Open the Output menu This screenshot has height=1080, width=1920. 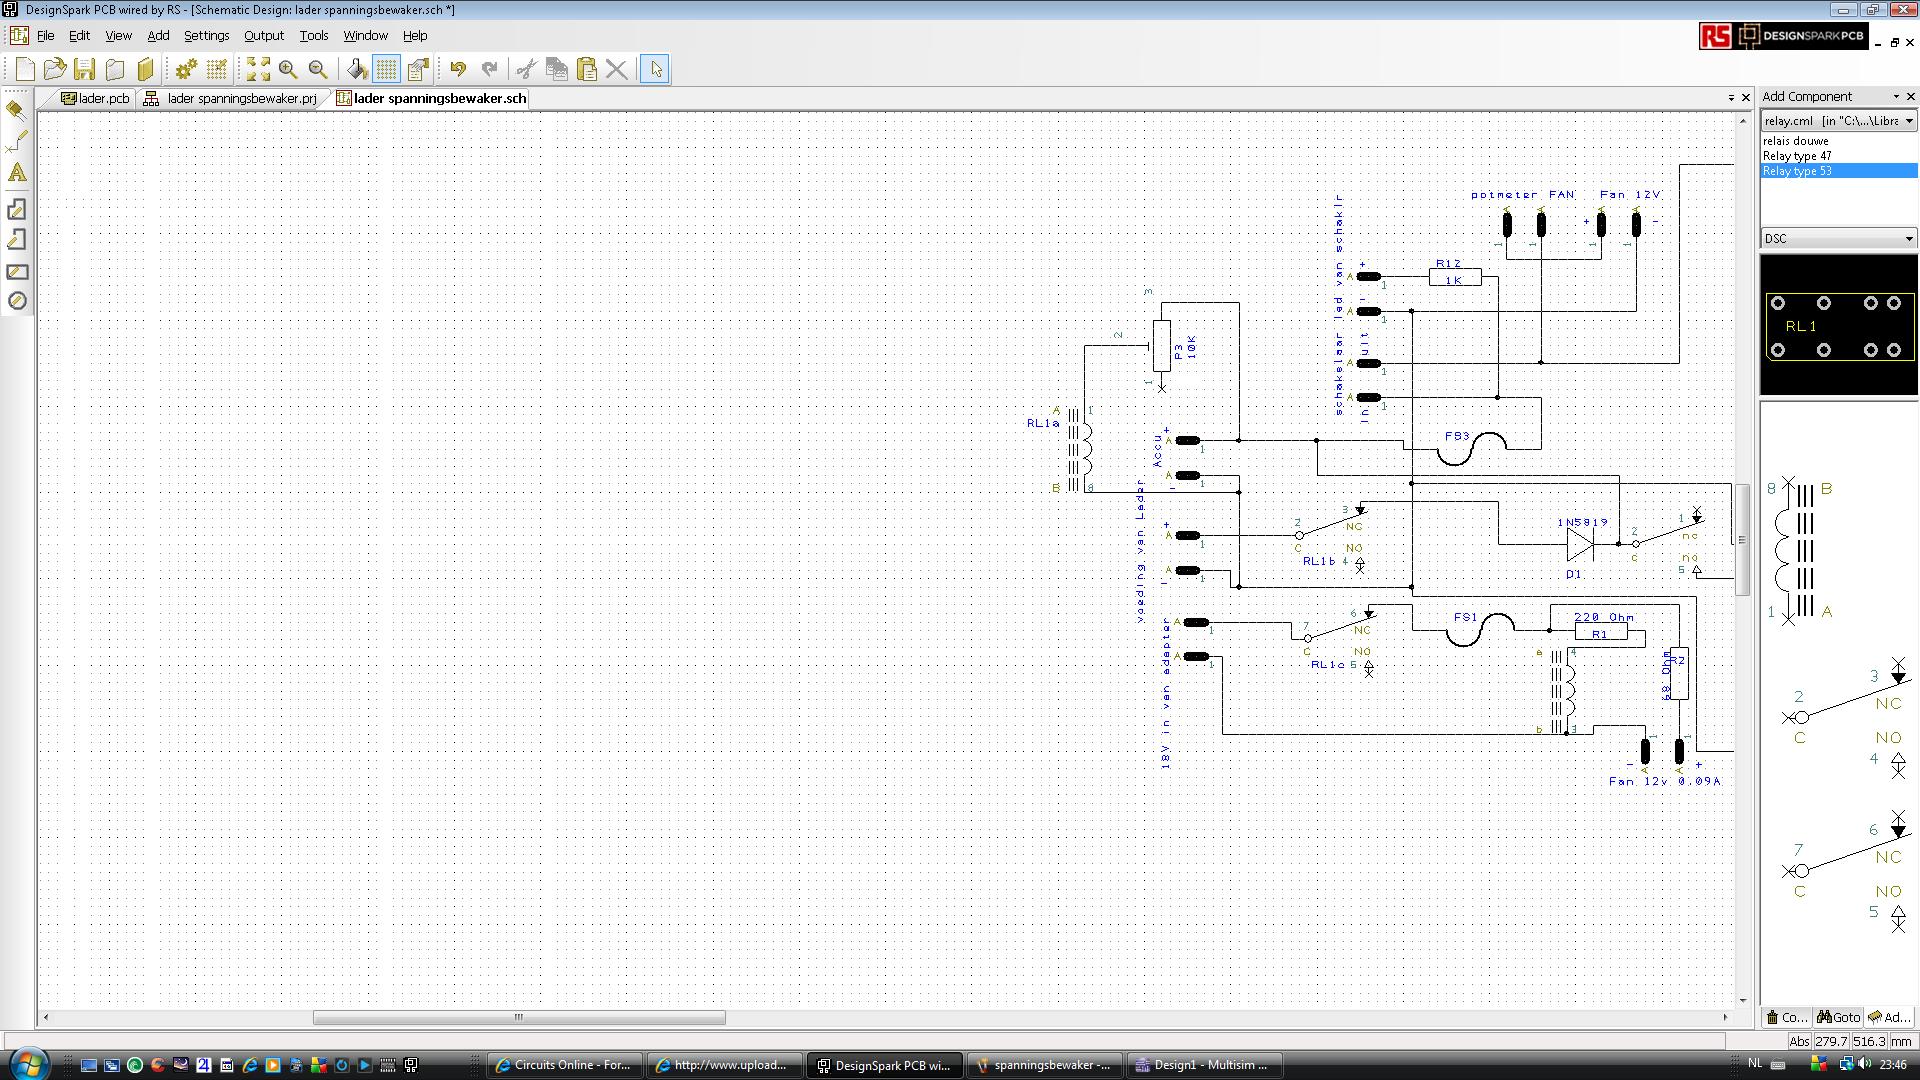coord(263,35)
